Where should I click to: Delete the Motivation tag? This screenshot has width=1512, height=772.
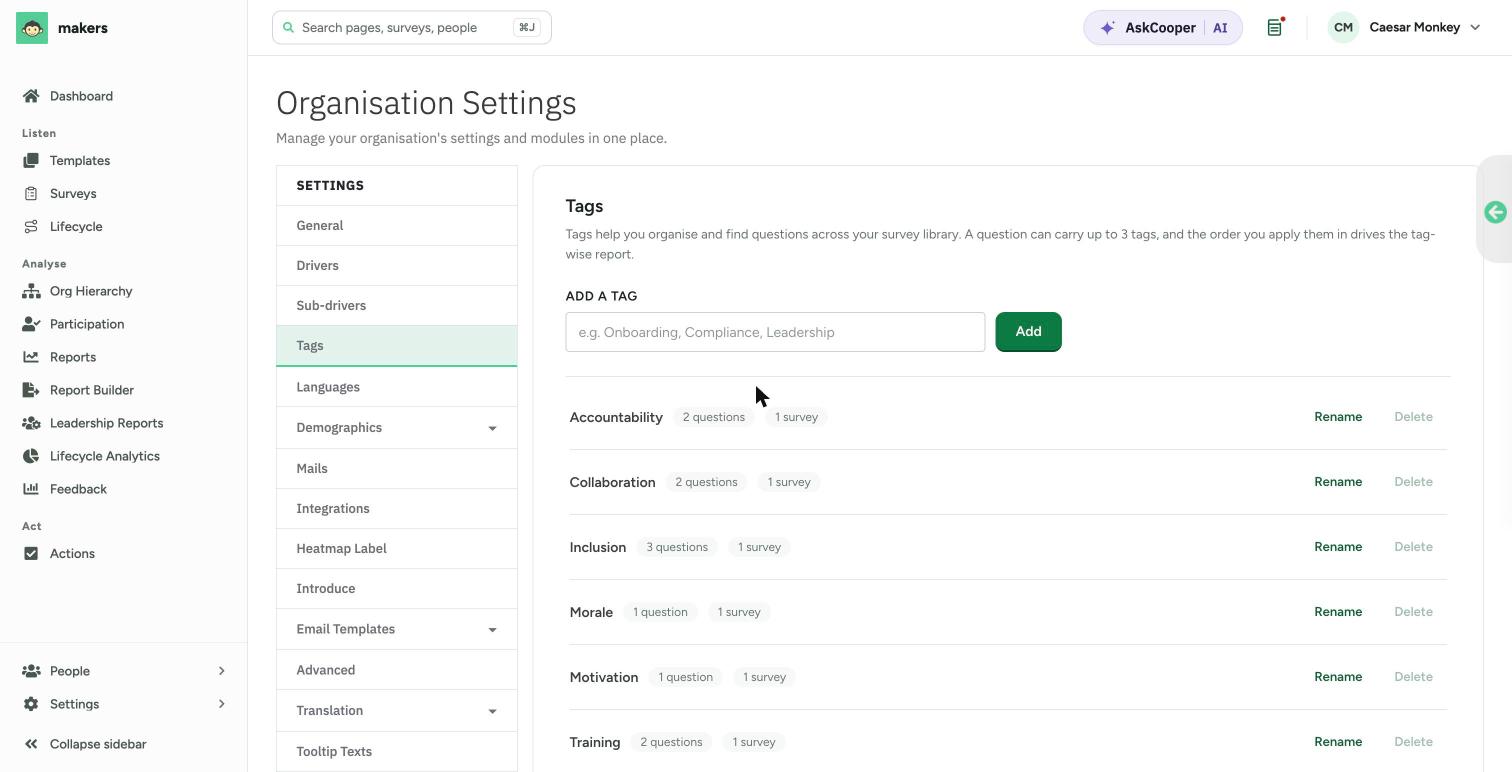1413,677
